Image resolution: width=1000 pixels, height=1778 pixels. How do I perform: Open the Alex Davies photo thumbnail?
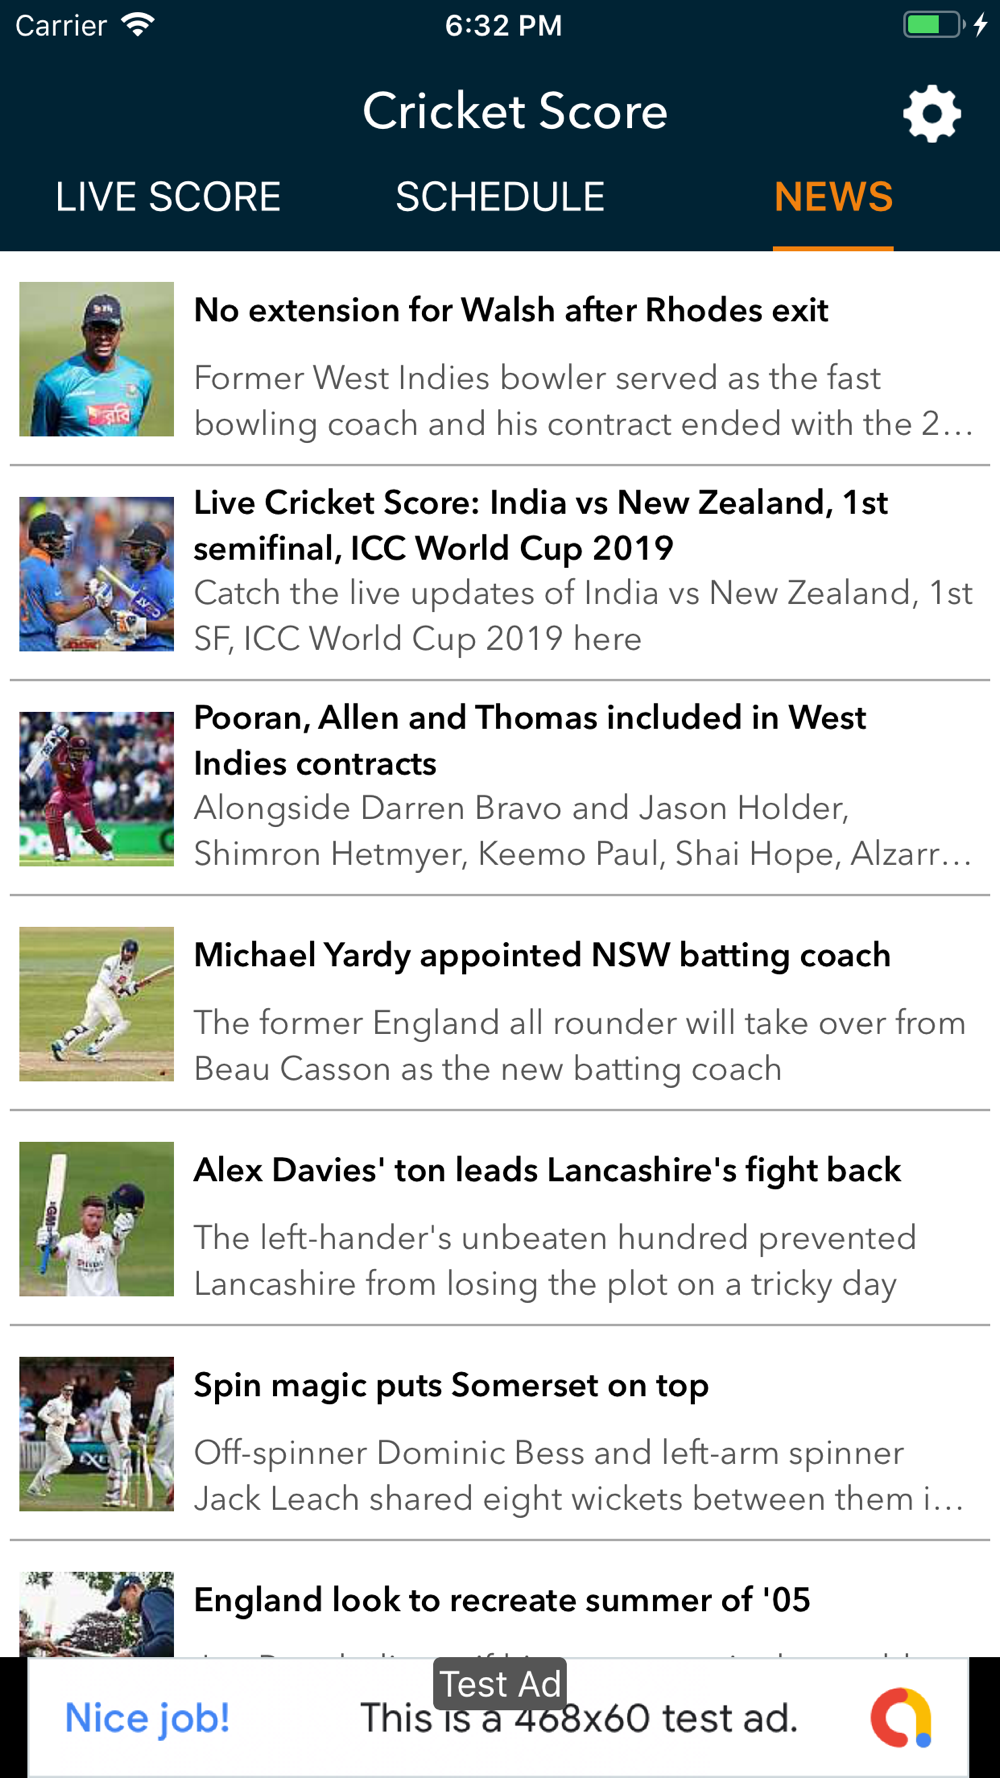tap(96, 1219)
